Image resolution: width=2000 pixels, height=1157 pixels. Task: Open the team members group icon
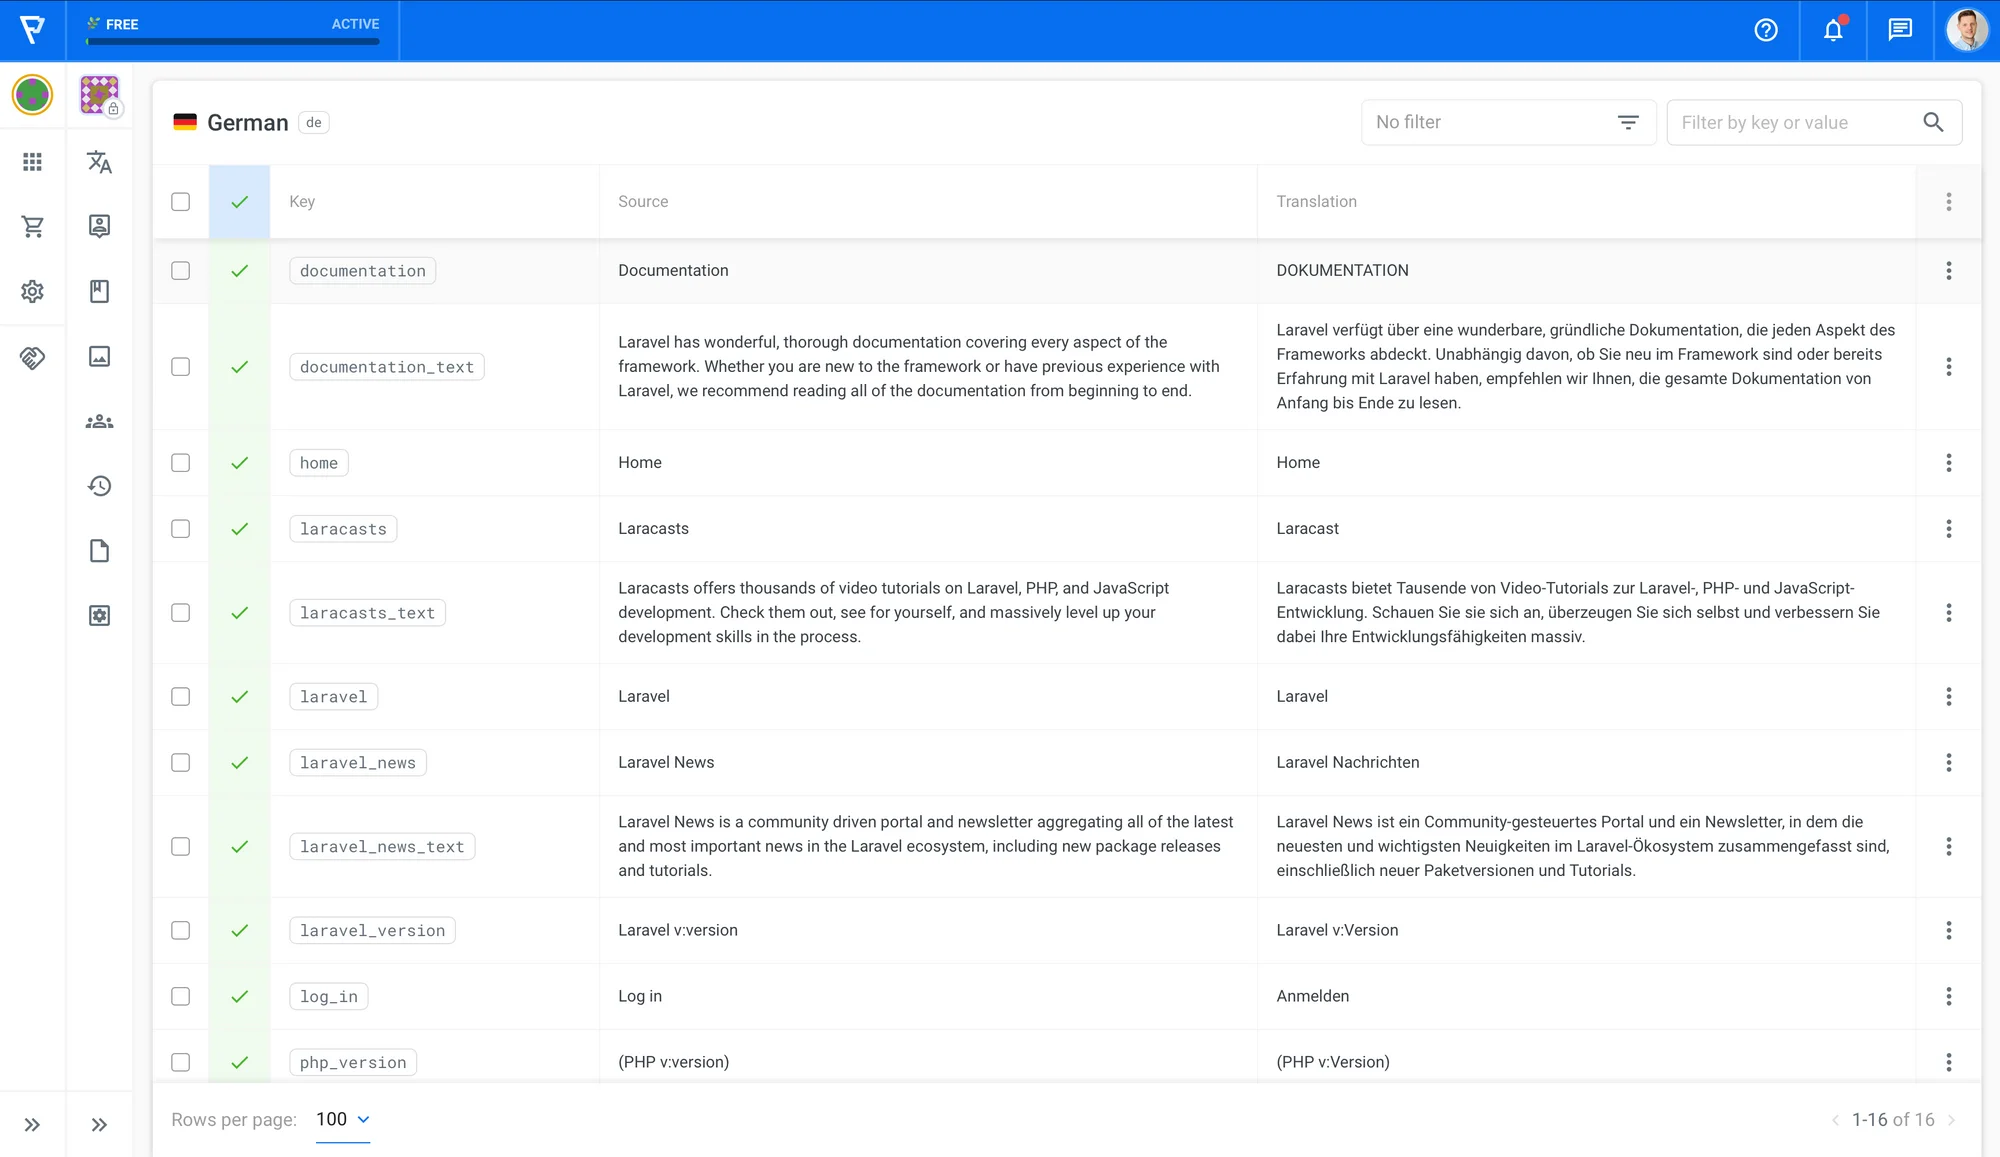tap(99, 421)
